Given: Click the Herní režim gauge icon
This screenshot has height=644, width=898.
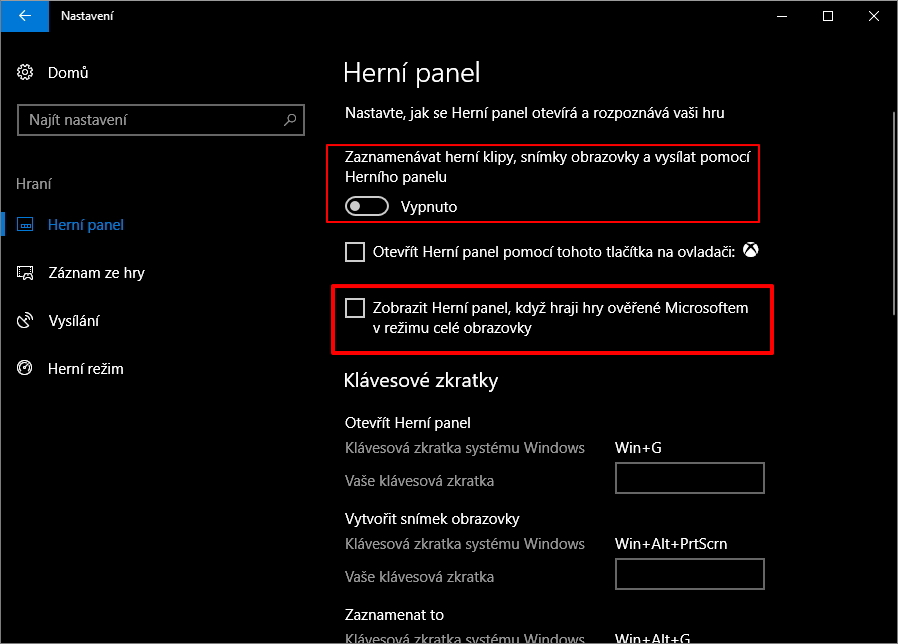Looking at the screenshot, I should (x=26, y=369).
